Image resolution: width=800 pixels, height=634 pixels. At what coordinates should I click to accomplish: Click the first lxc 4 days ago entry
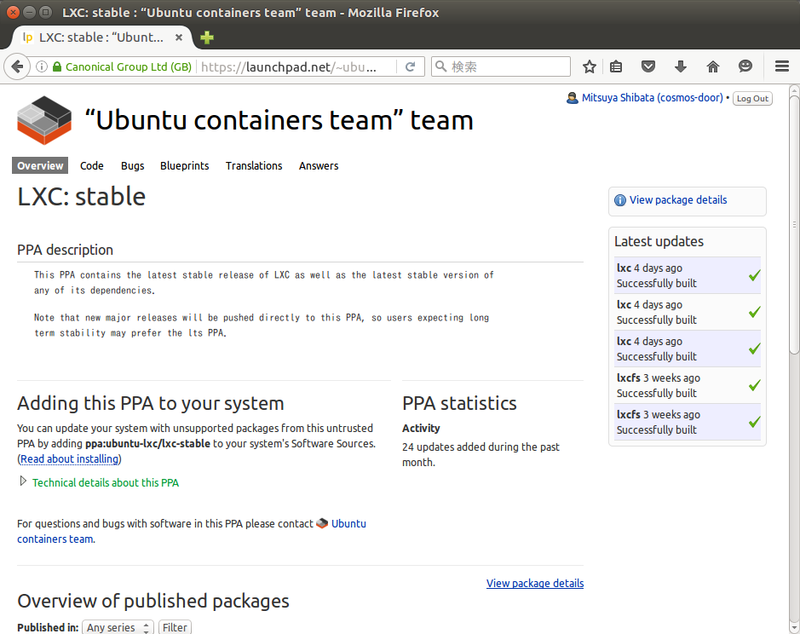[687, 275]
